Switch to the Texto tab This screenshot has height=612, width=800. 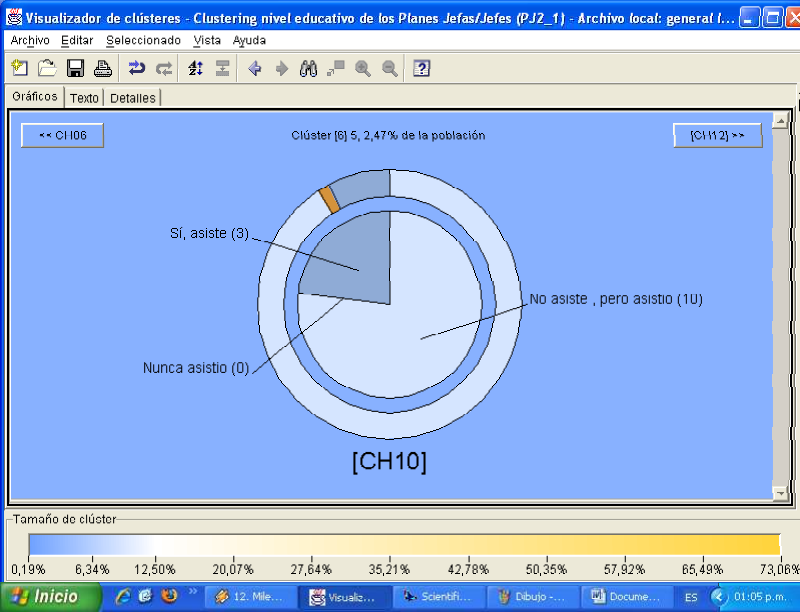pyautogui.click(x=84, y=98)
